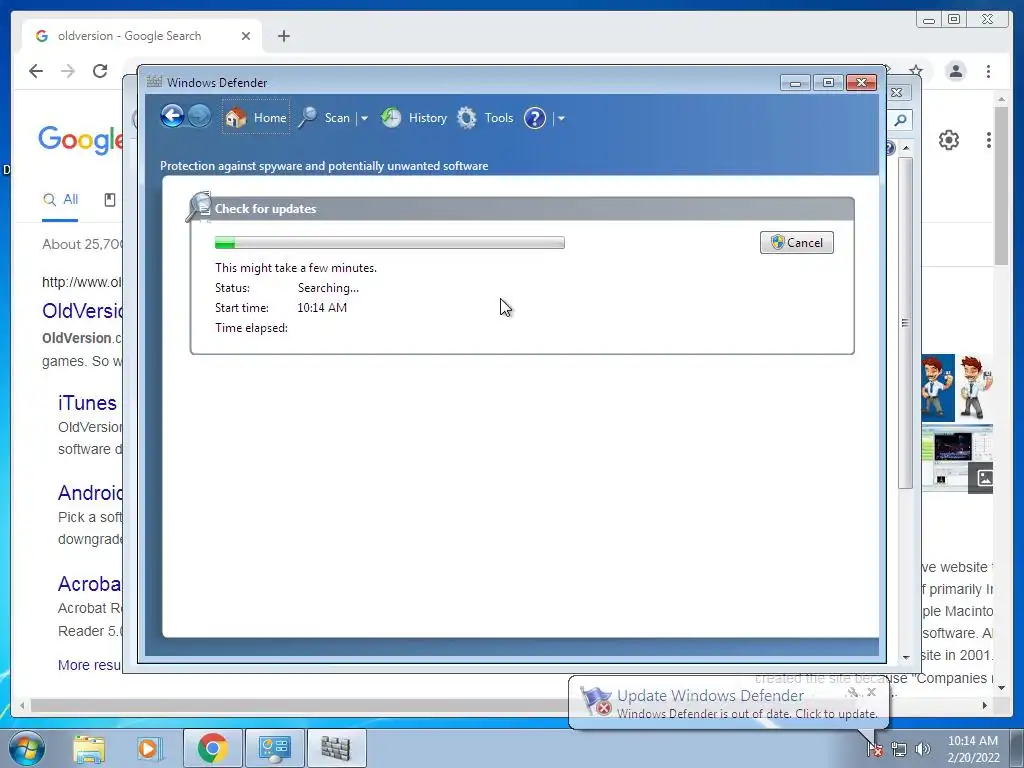Open Windows Explorer from the taskbar
The width and height of the screenshot is (1024, 768).
(x=89, y=748)
